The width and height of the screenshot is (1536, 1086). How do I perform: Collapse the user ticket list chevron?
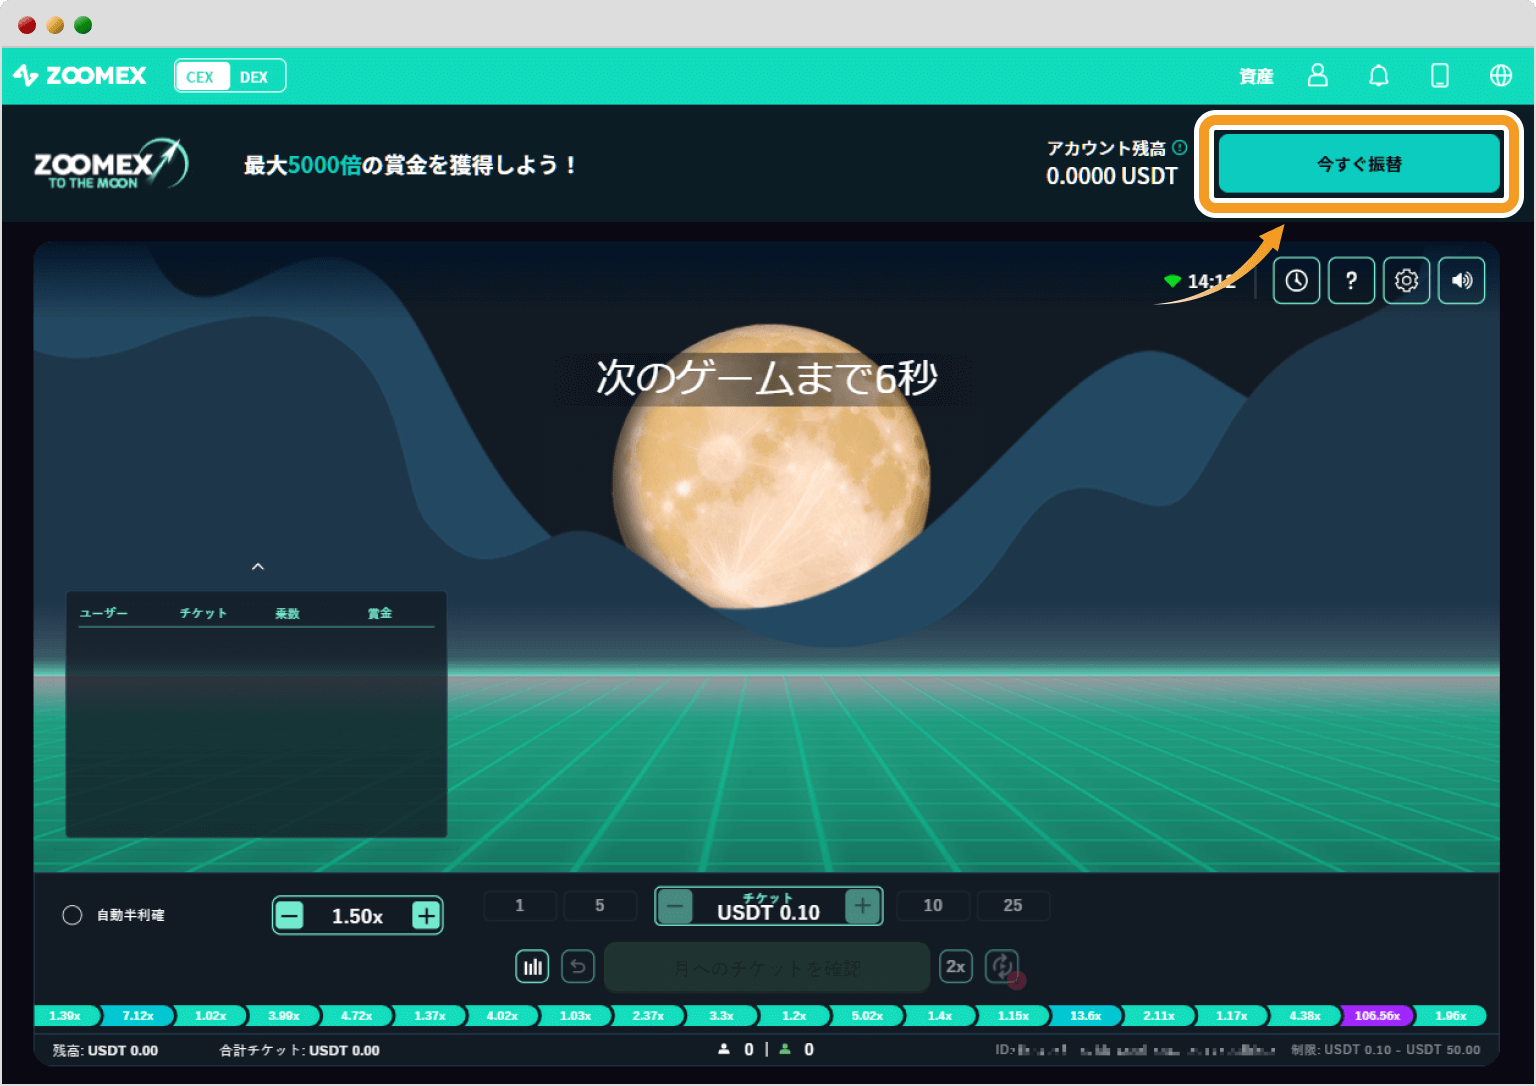click(258, 567)
